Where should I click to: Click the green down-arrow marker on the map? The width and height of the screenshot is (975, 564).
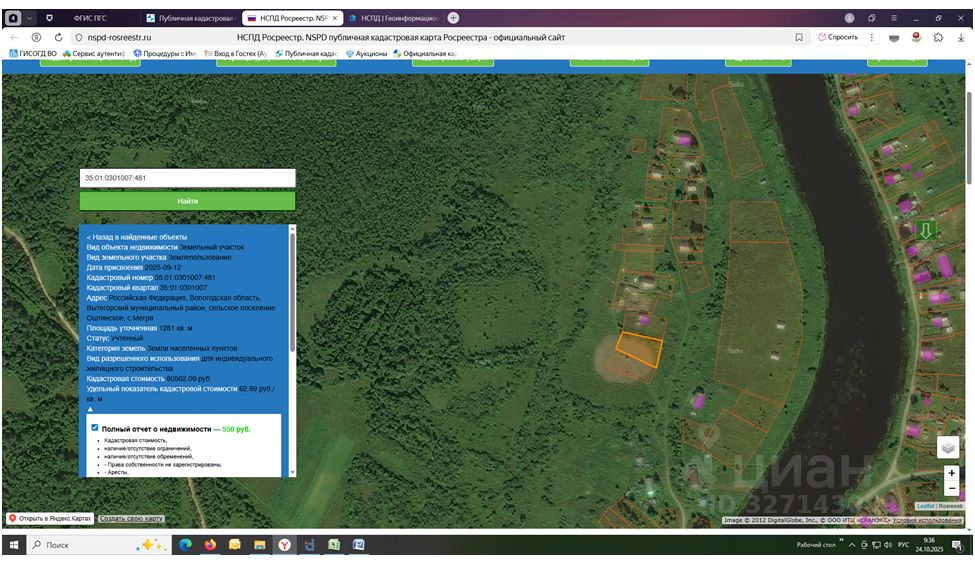coord(925,231)
